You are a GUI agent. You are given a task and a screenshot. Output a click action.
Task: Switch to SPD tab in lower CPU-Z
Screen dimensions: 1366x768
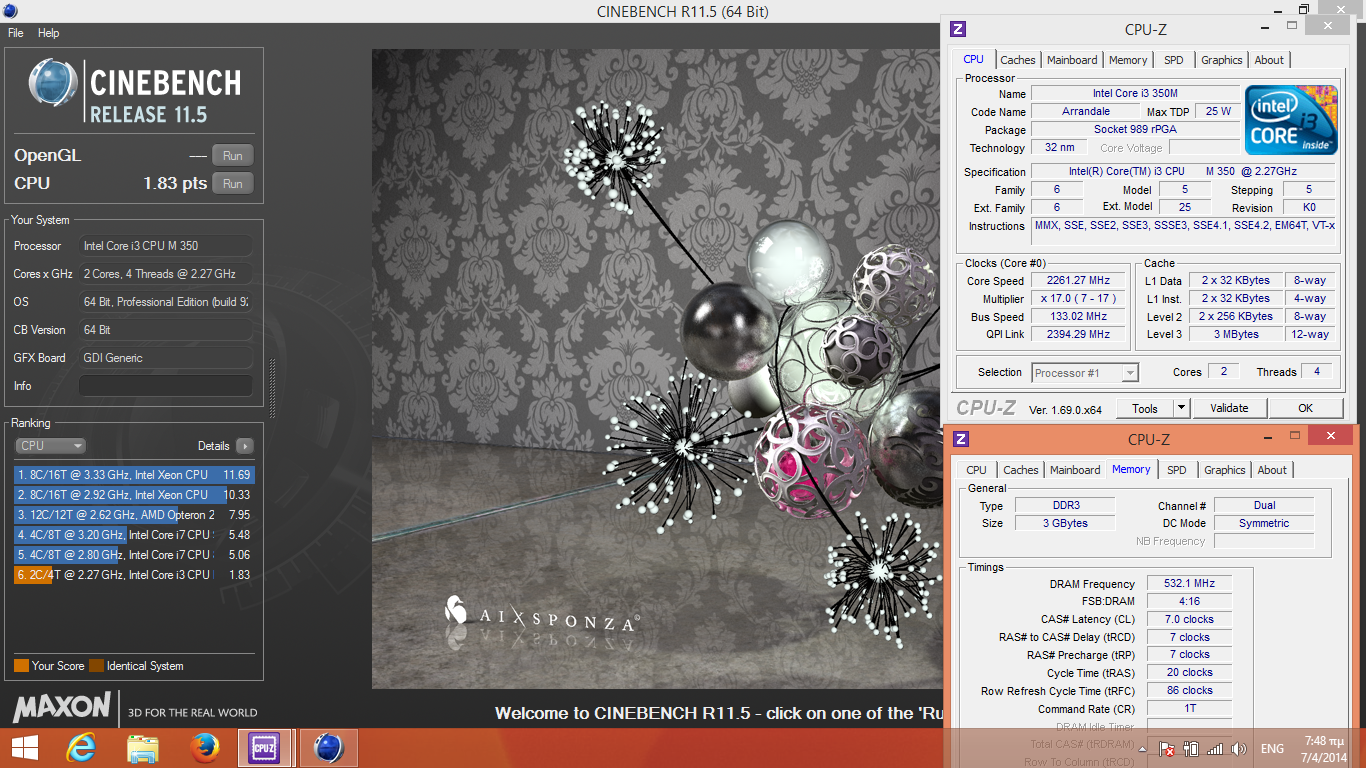tap(1177, 470)
